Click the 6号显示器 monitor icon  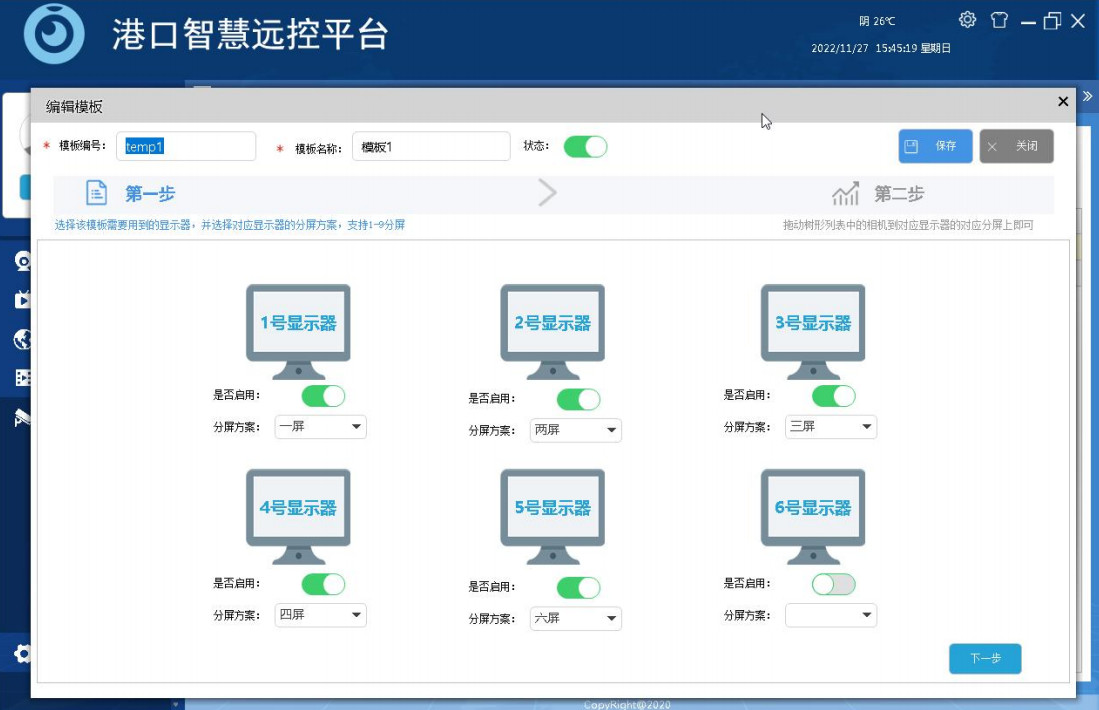812,515
